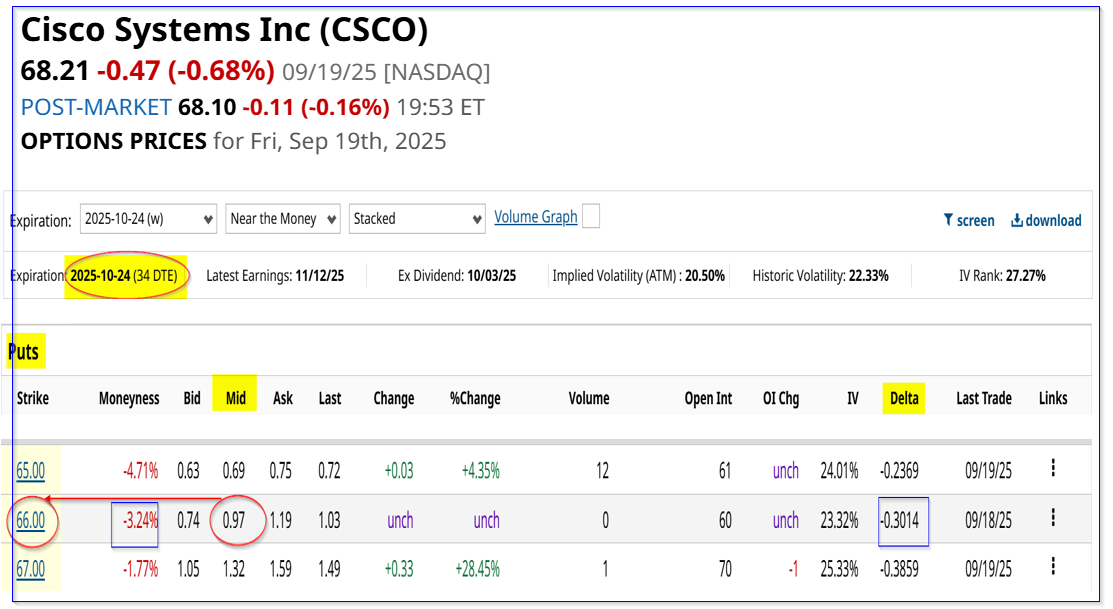Screen dimensions: 1113x609
Task: Select the -0.3014 delta value
Action: pos(899,520)
